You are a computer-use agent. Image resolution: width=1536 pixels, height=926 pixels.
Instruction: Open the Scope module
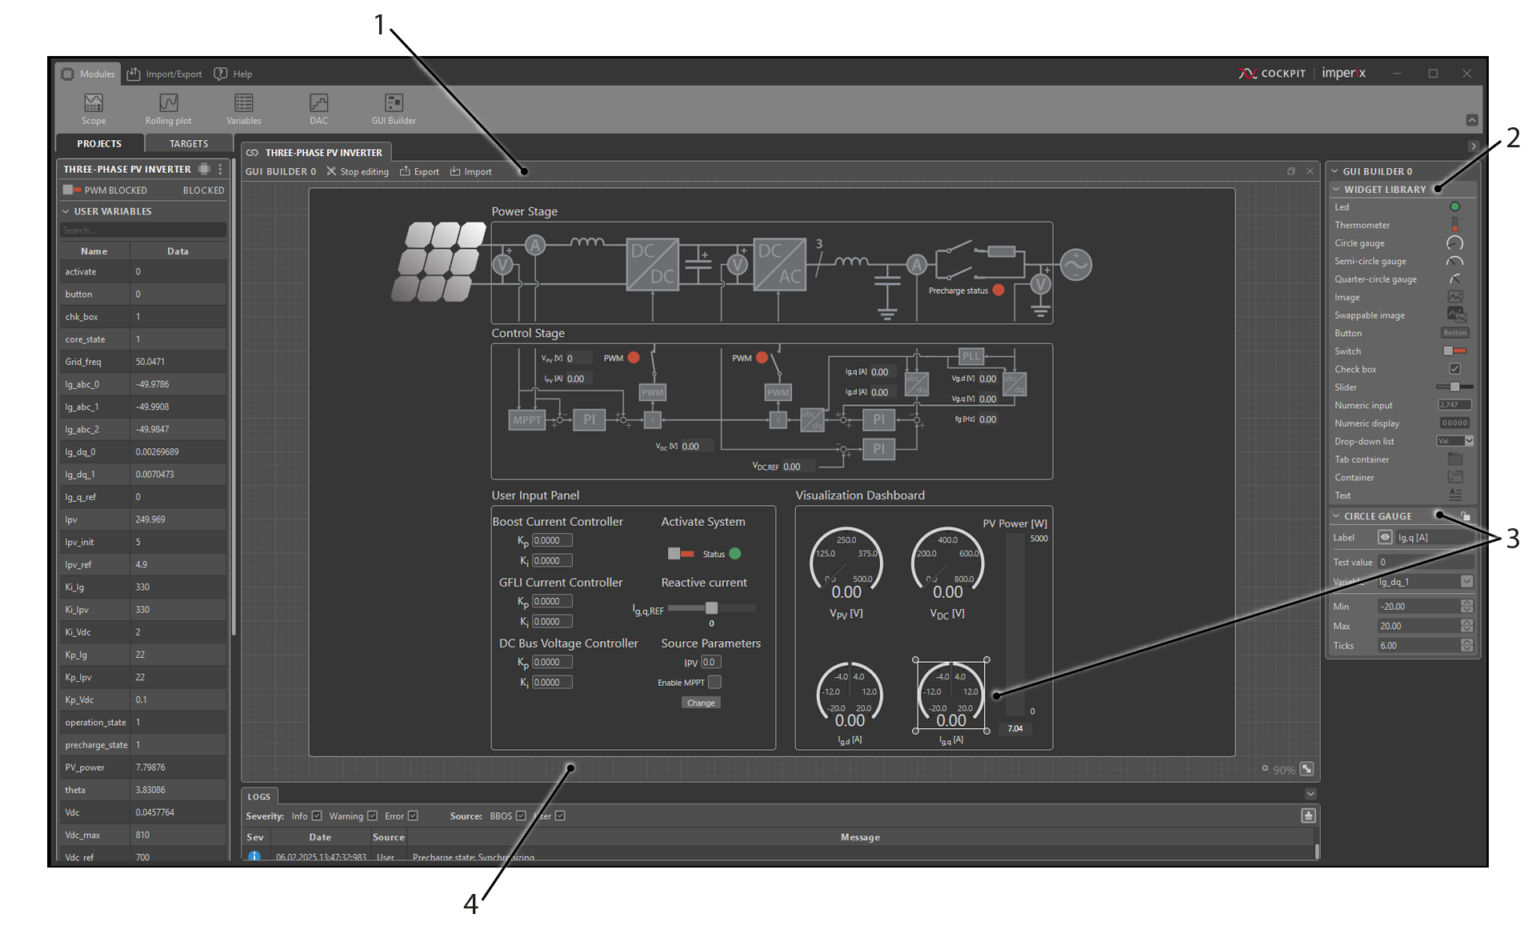coord(93,104)
